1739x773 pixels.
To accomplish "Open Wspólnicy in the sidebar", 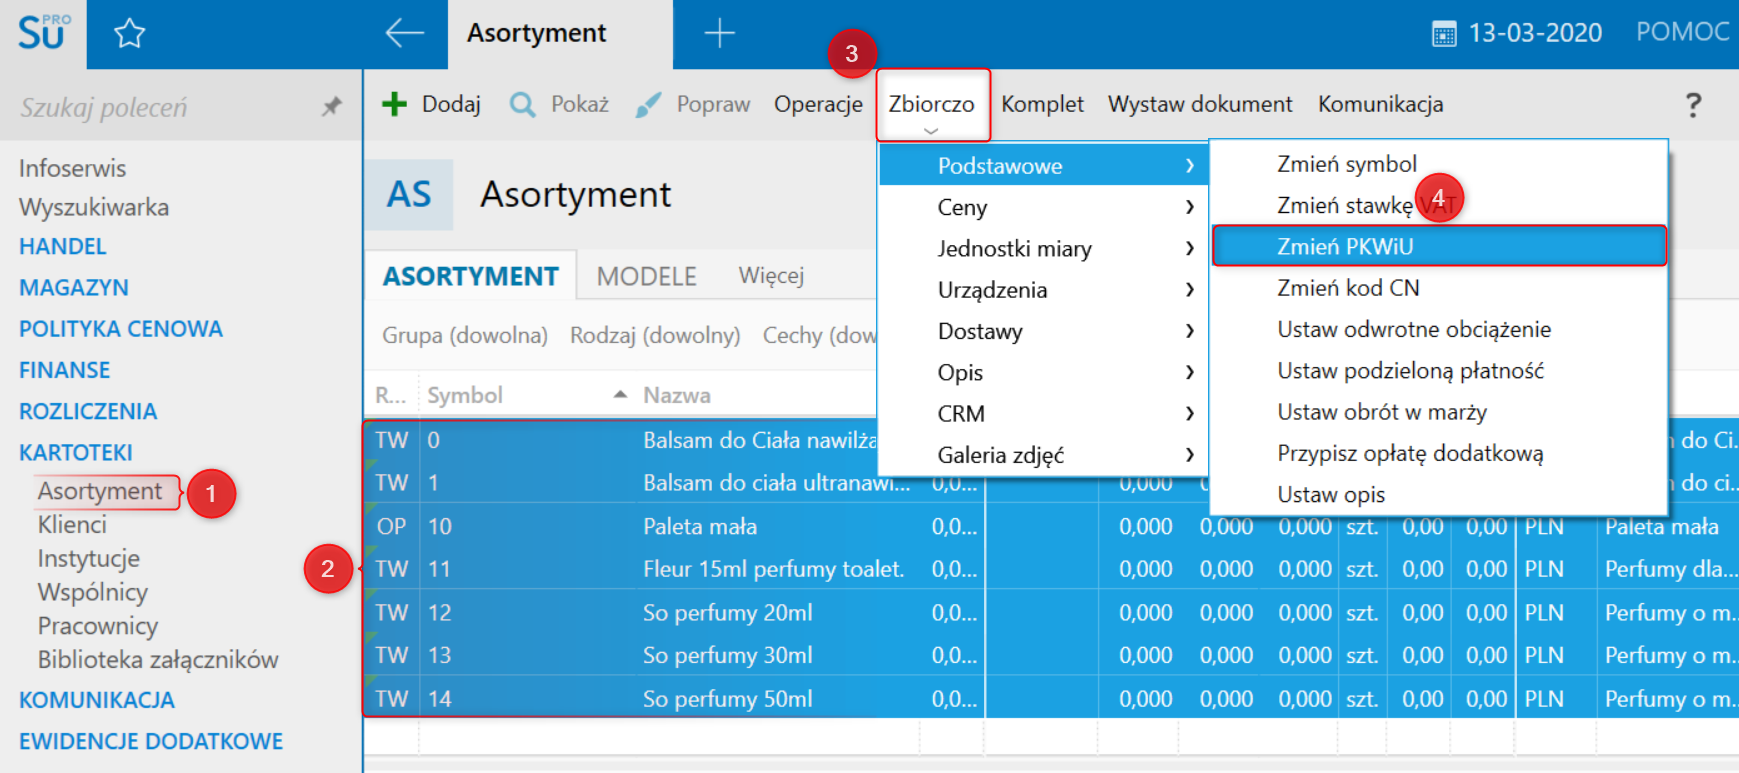I will [x=92, y=592].
